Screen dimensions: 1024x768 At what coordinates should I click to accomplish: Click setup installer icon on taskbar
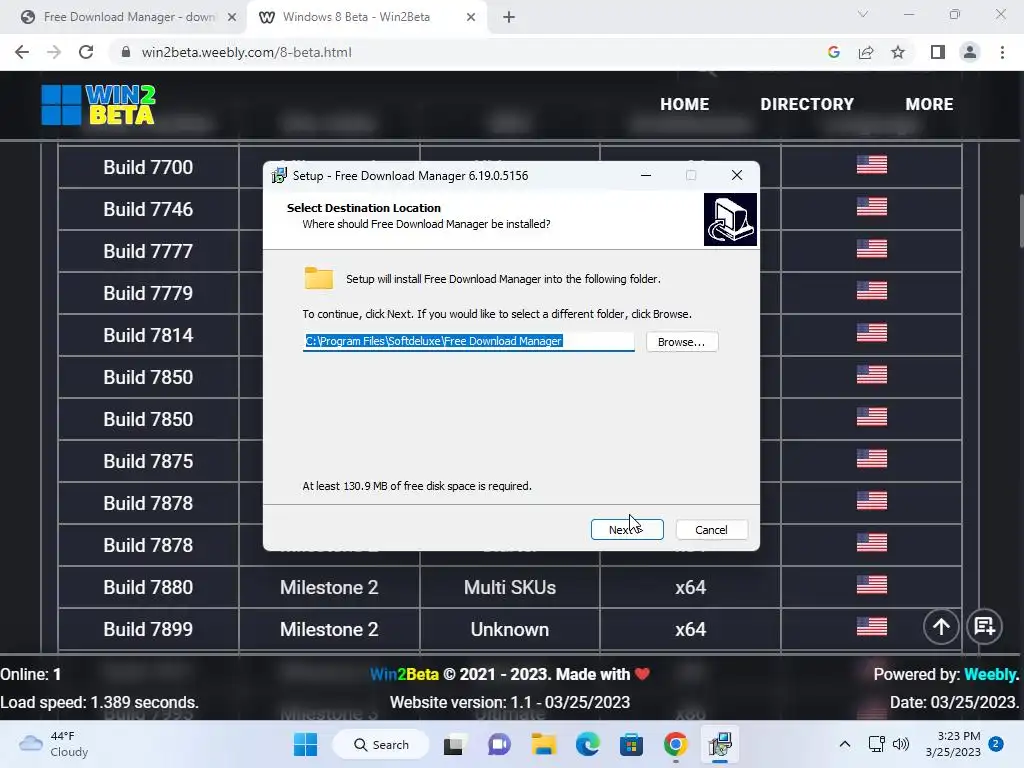pos(720,744)
